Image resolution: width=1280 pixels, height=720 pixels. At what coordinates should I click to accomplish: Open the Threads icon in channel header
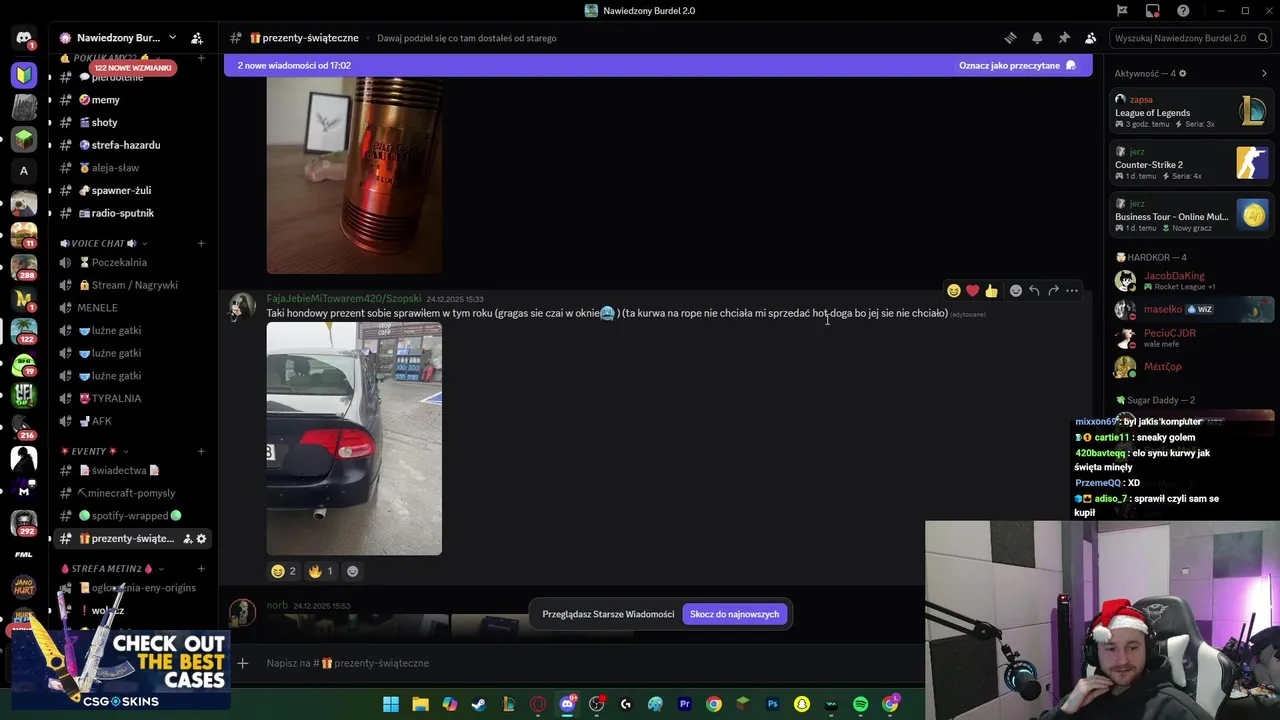click(1010, 38)
